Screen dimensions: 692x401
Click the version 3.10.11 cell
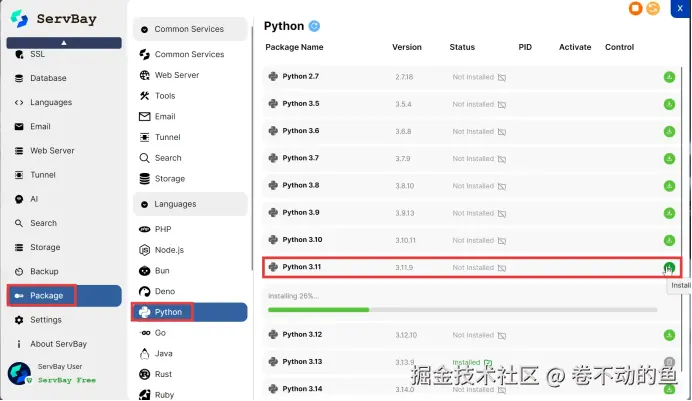(406, 240)
